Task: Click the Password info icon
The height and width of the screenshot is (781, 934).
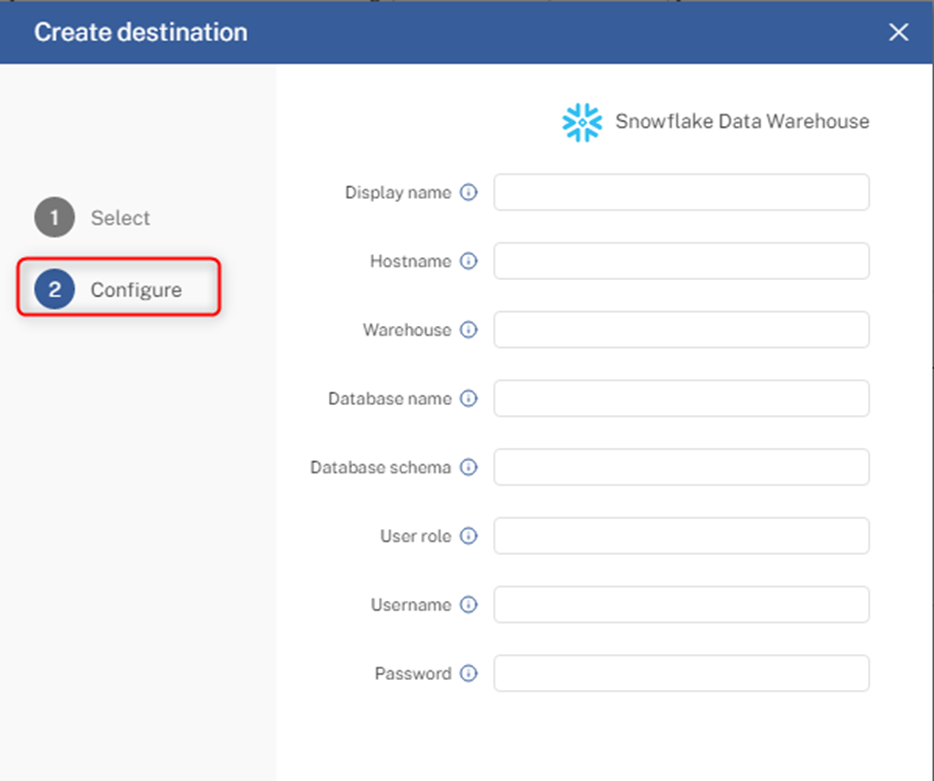Action: (469, 673)
